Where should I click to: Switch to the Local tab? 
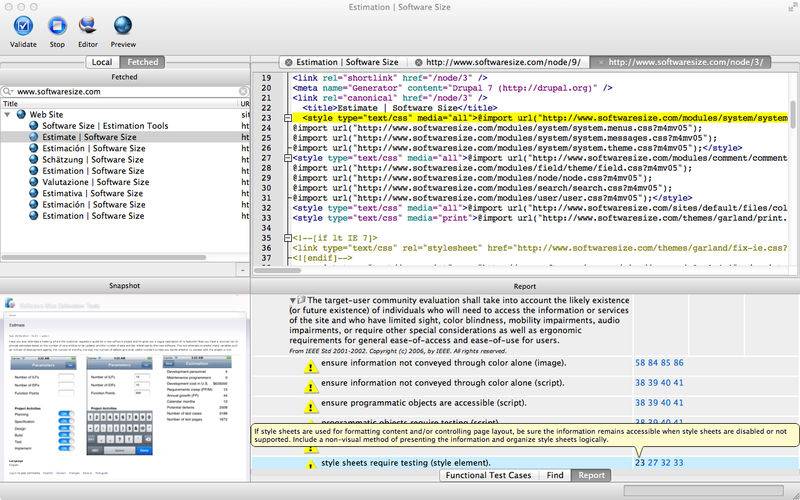[x=102, y=62]
